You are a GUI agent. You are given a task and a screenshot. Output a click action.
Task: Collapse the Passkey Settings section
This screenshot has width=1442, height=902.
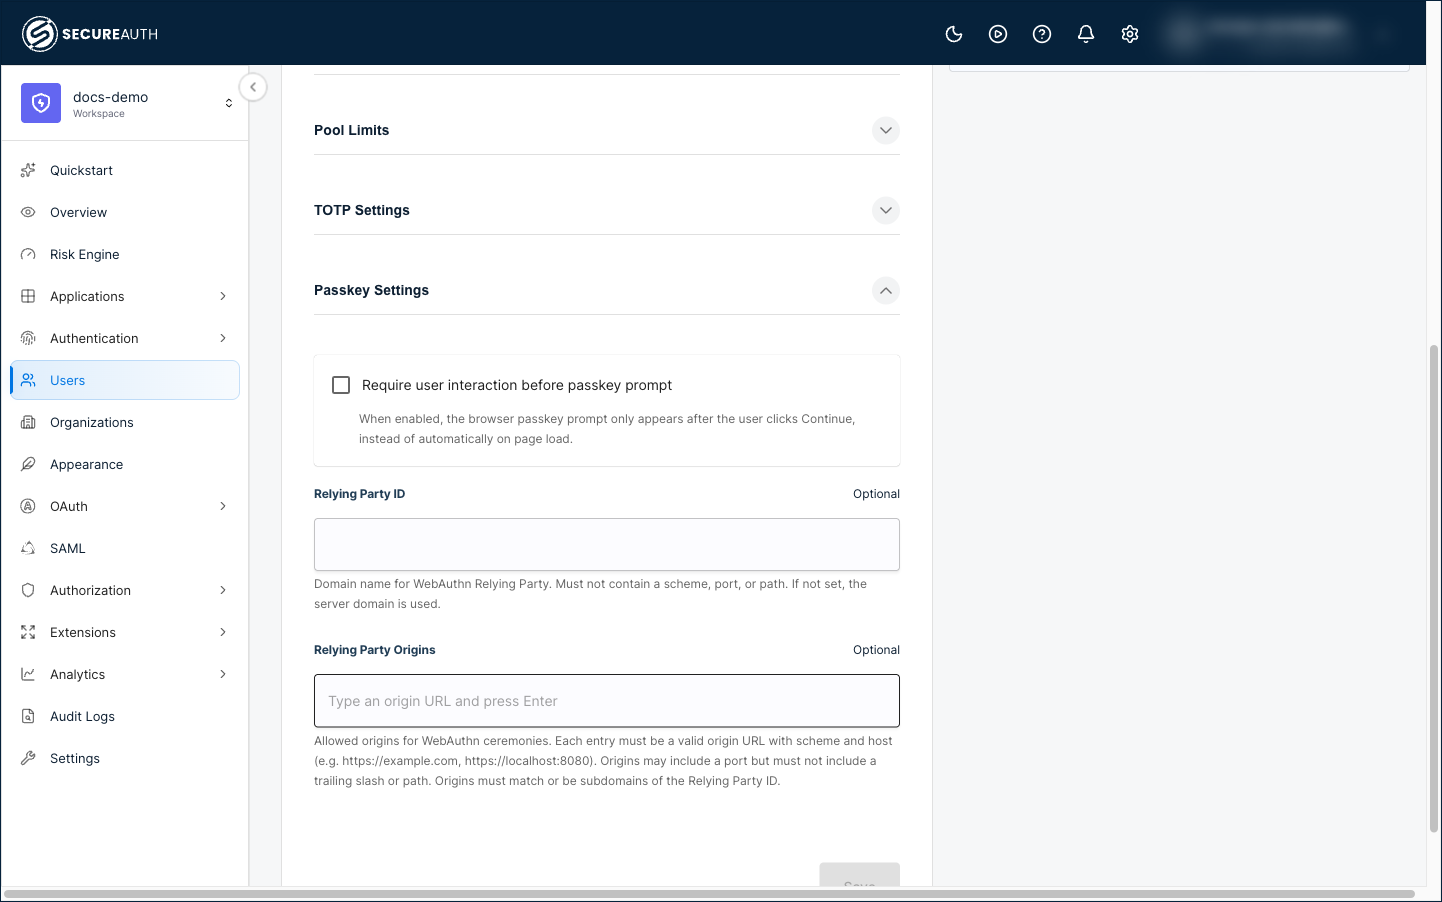click(x=886, y=290)
